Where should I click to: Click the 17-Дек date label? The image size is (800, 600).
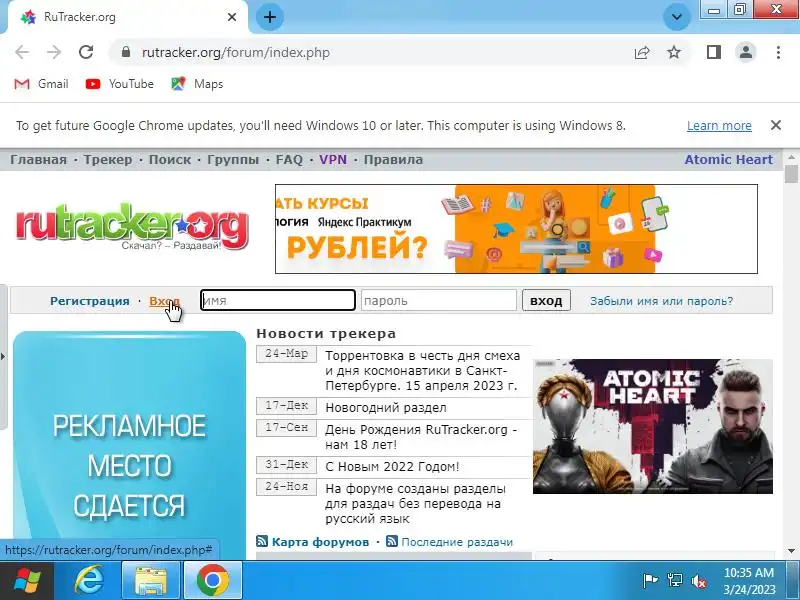(286, 406)
